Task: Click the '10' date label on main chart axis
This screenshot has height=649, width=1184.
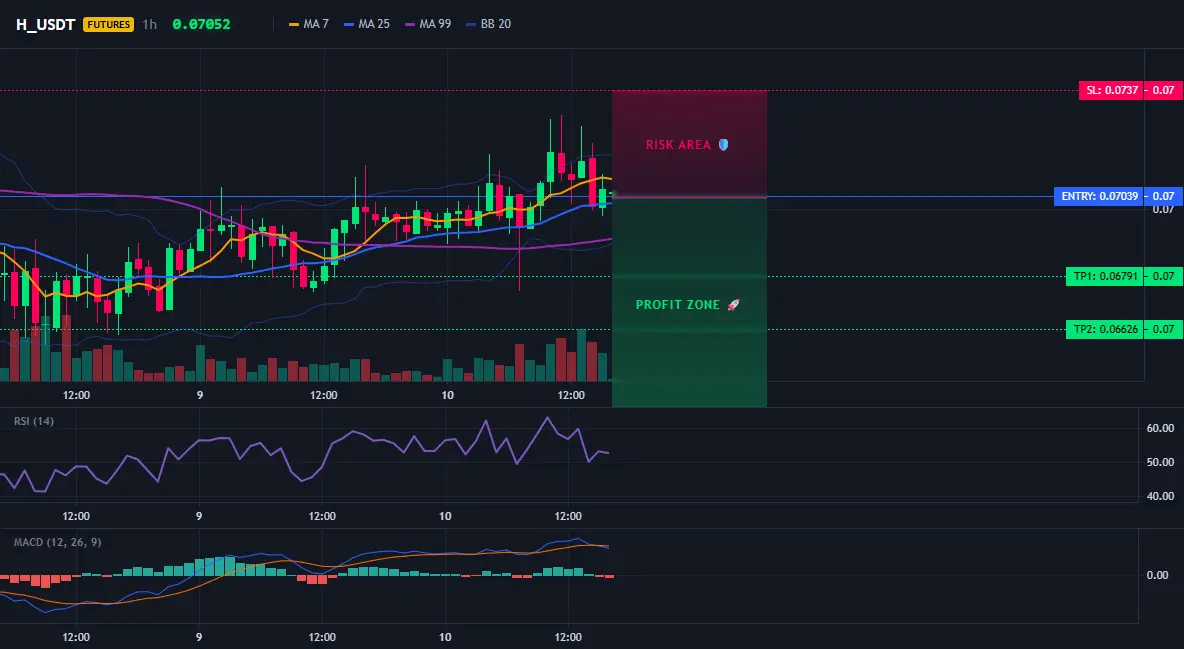Action: click(x=447, y=395)
